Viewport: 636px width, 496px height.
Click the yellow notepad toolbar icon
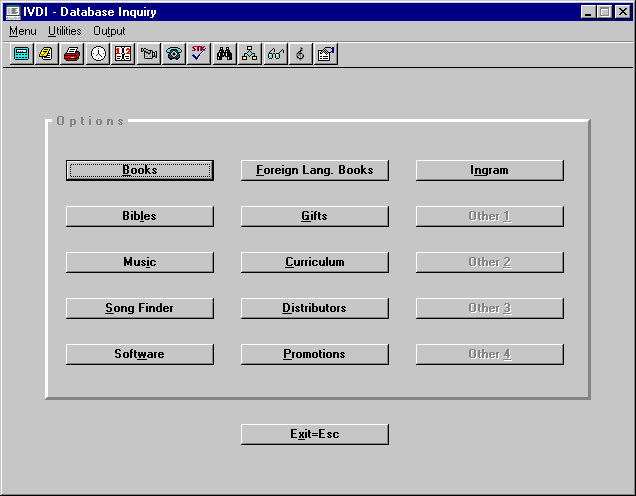click(46, 54)
